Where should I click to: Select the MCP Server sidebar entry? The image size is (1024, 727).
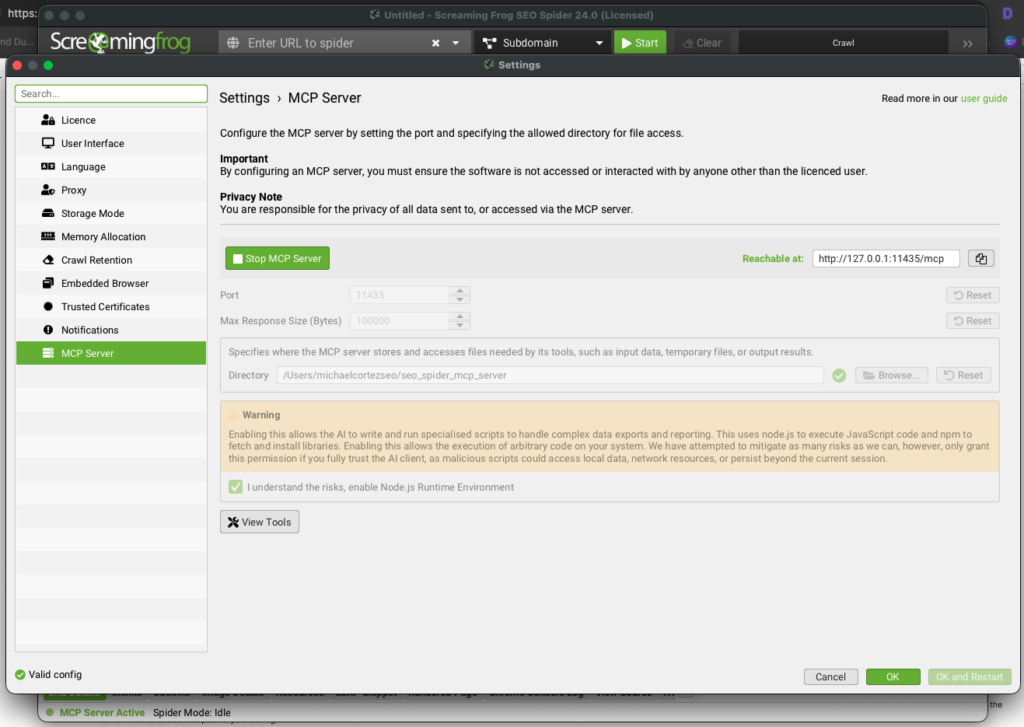[x=111, y=353]
